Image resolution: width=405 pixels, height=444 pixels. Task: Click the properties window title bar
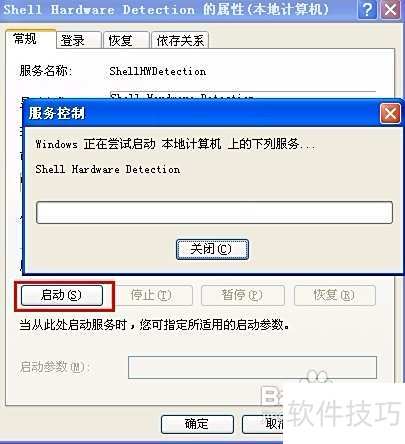(x=178, y=9)
